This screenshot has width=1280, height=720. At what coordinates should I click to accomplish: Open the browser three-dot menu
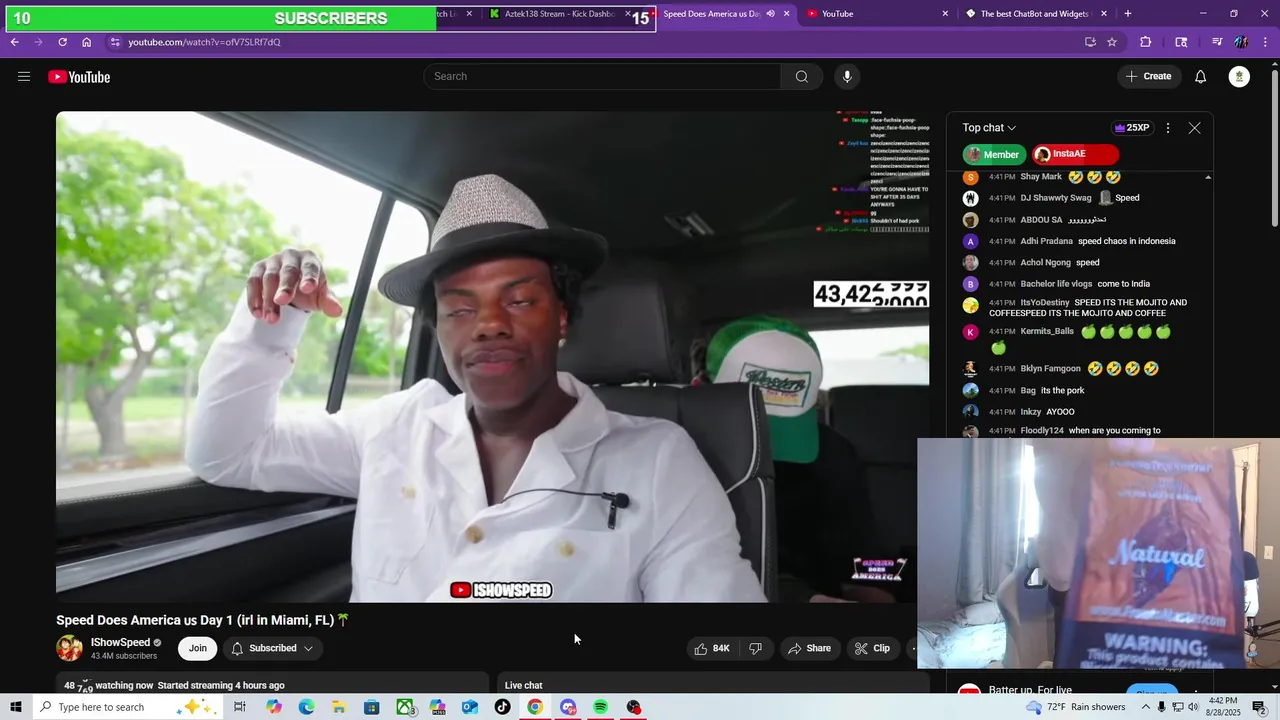click(x=1266, y=42)
